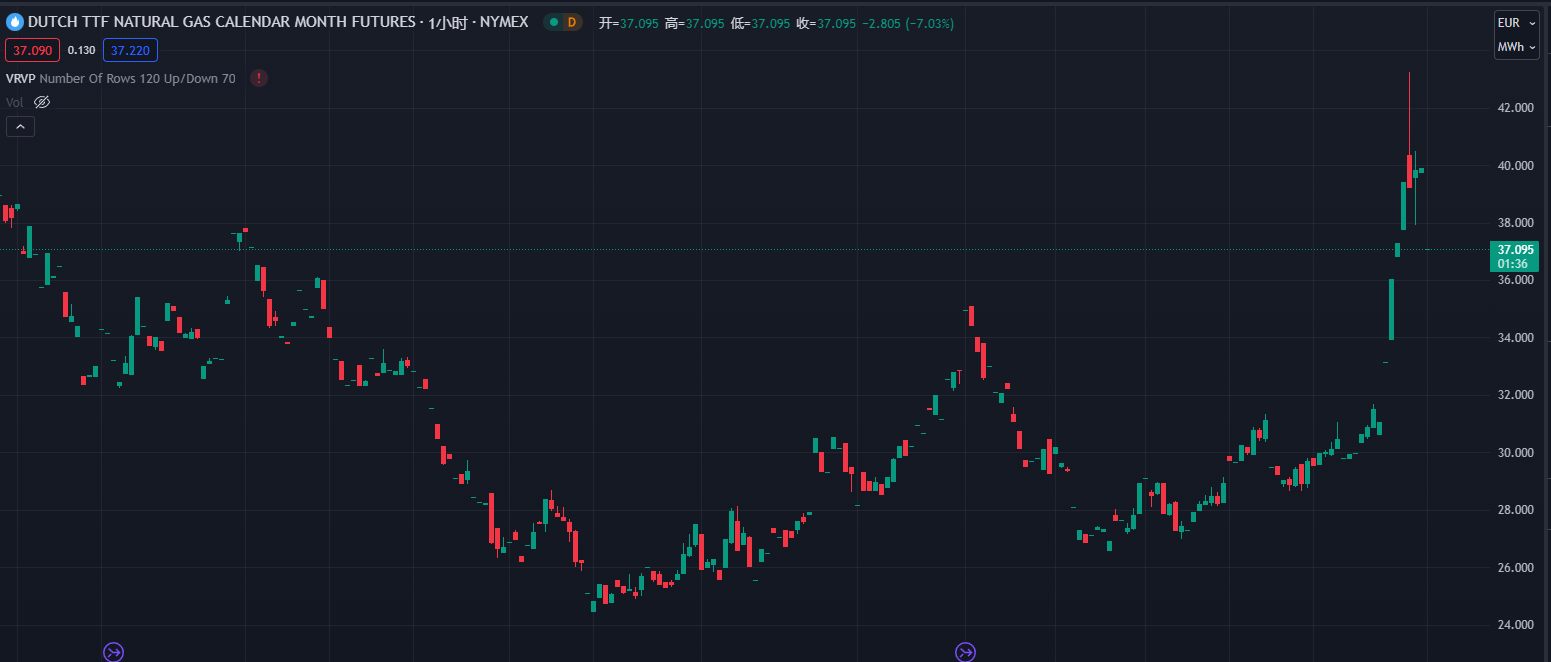Click the 40.000 price scale label

pyautogui.click(x=1515, y=166)
